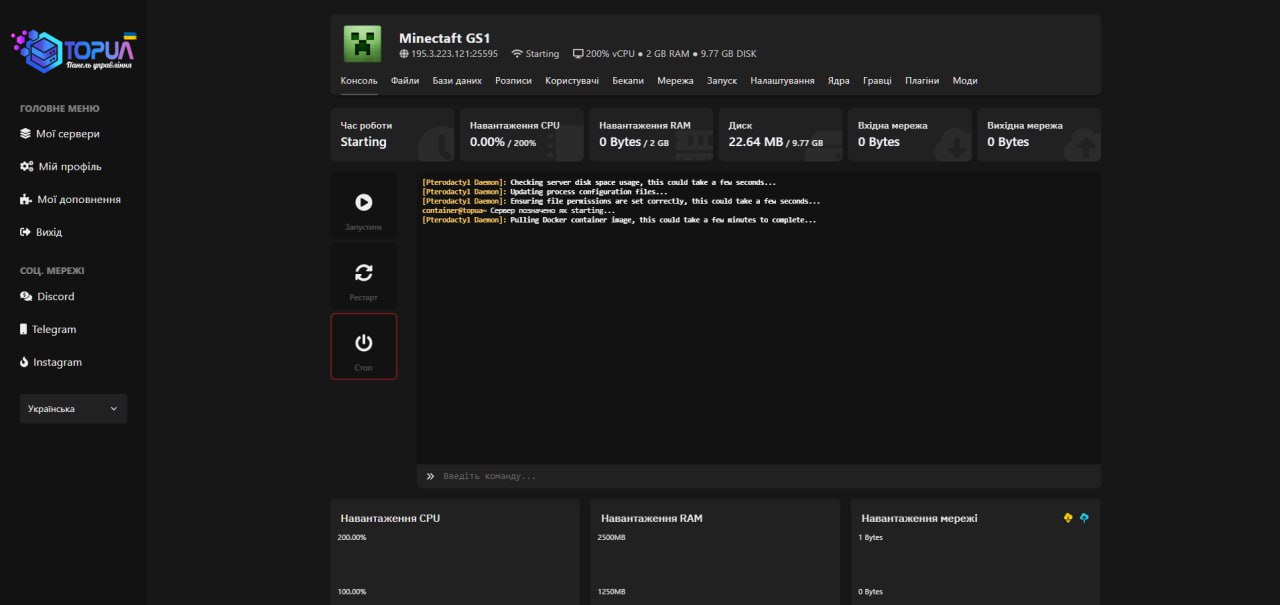The width and height of the screenshot is (1280, 605).
Task: Click the TOPUA logo
Action: tap(73, 49)
